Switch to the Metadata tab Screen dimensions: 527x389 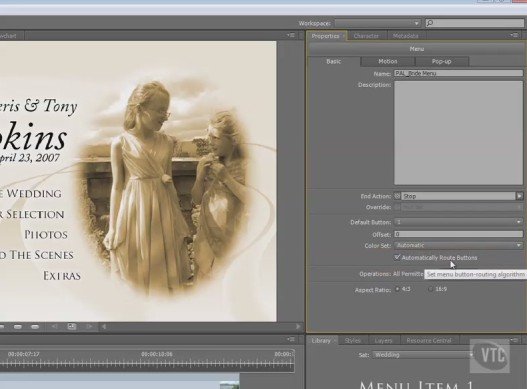point(405,36)
